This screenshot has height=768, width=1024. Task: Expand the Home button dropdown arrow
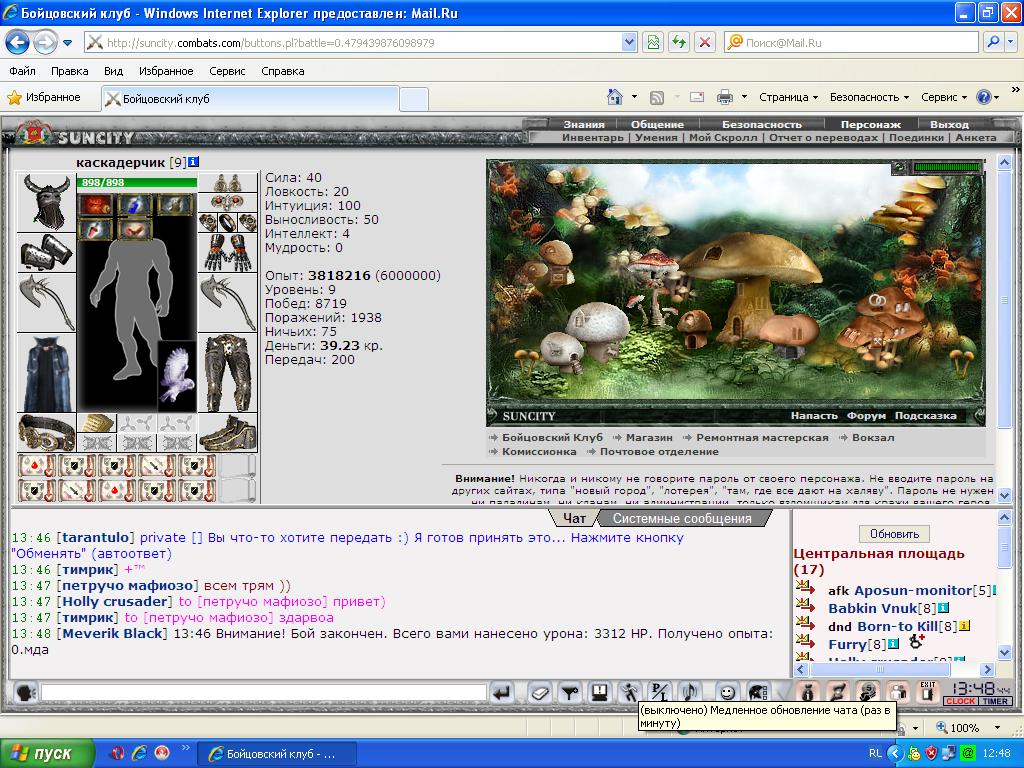(634, 97)
